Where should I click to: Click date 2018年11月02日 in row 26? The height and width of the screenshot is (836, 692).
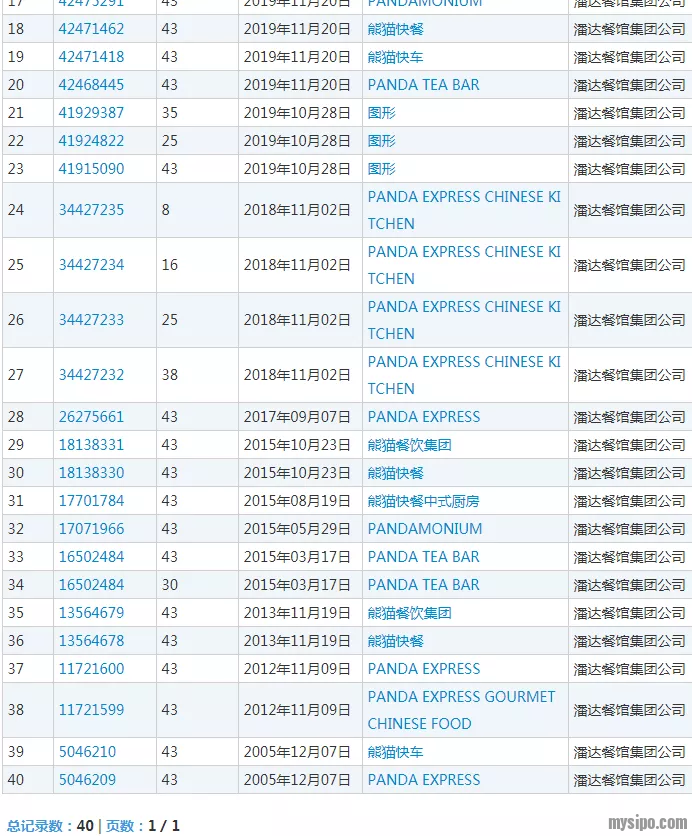pyautogui.click(x=297, y=320)
